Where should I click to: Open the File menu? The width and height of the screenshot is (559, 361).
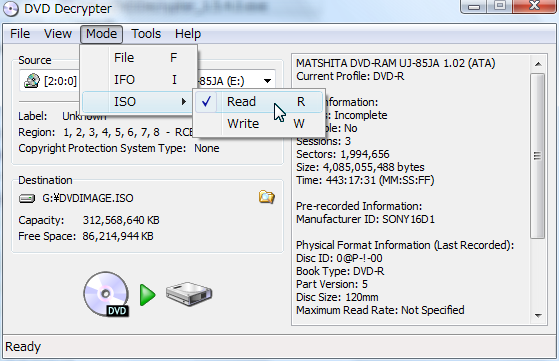20,34
